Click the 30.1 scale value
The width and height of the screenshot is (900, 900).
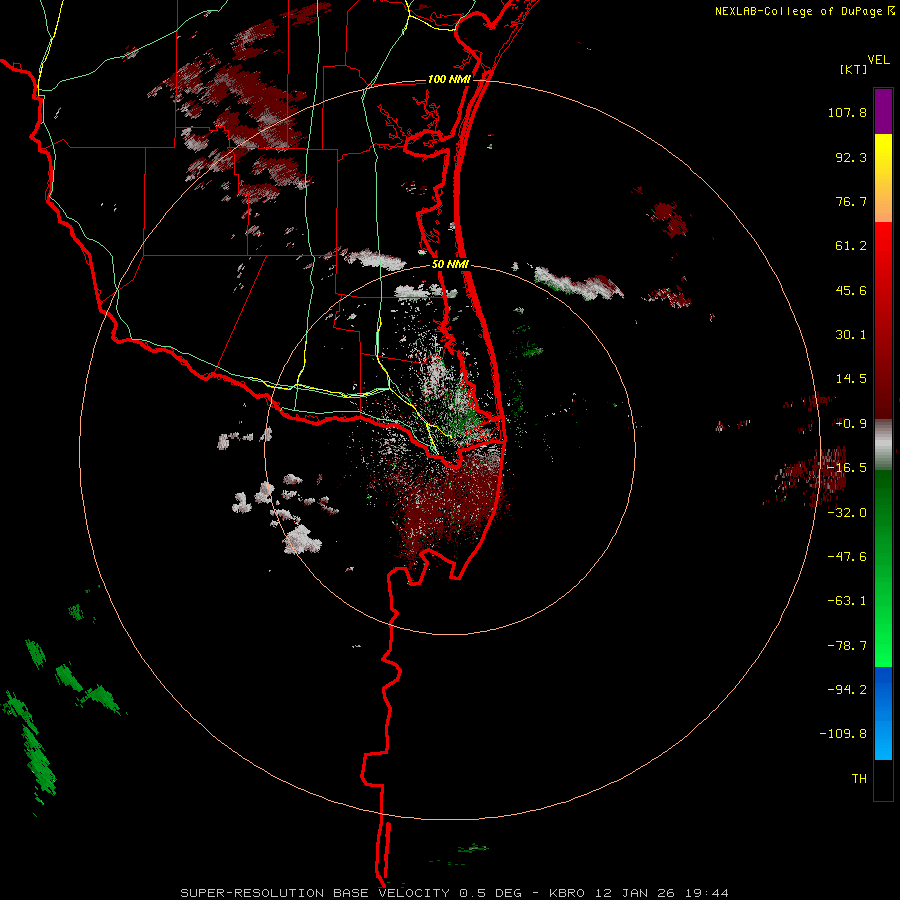(851, 335)
